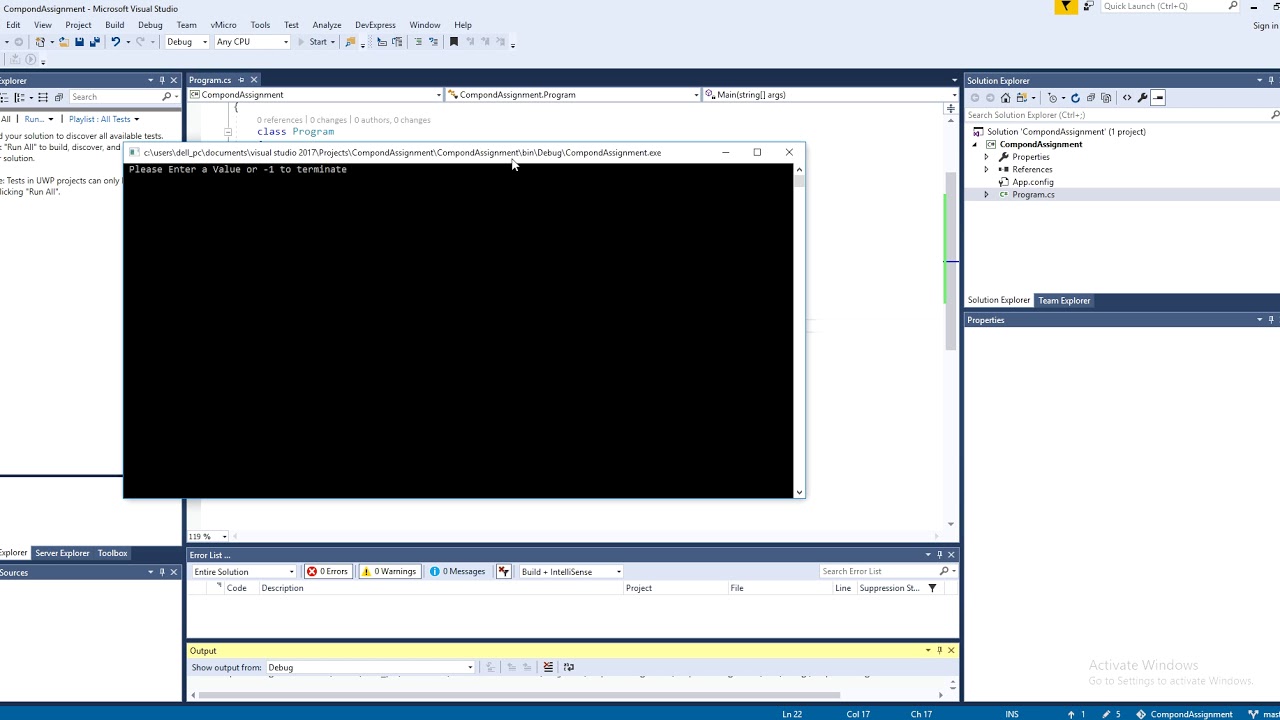Click the View Code icon in Solution Explorer

tap(1127, 98)
